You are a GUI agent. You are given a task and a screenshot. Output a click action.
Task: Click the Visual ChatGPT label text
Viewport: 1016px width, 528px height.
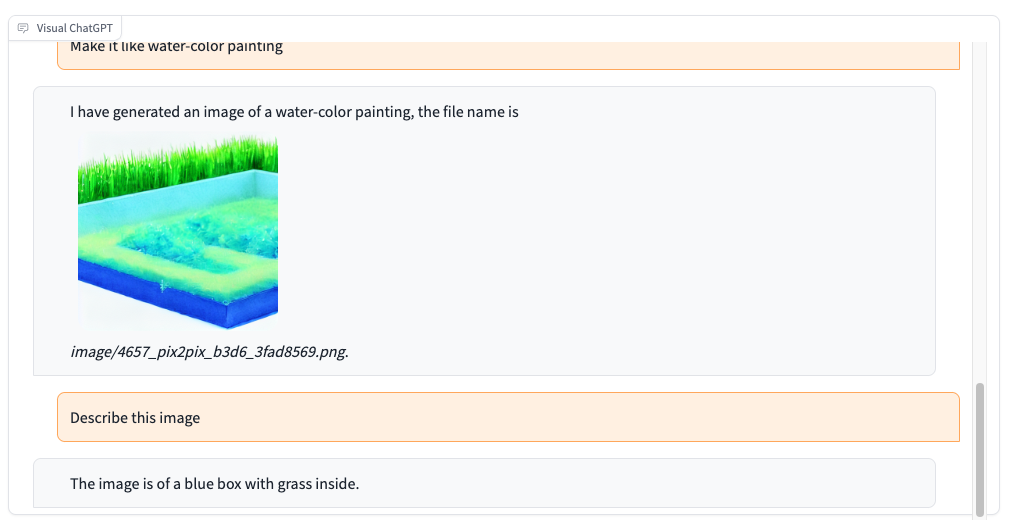click(x=74, y=28)
